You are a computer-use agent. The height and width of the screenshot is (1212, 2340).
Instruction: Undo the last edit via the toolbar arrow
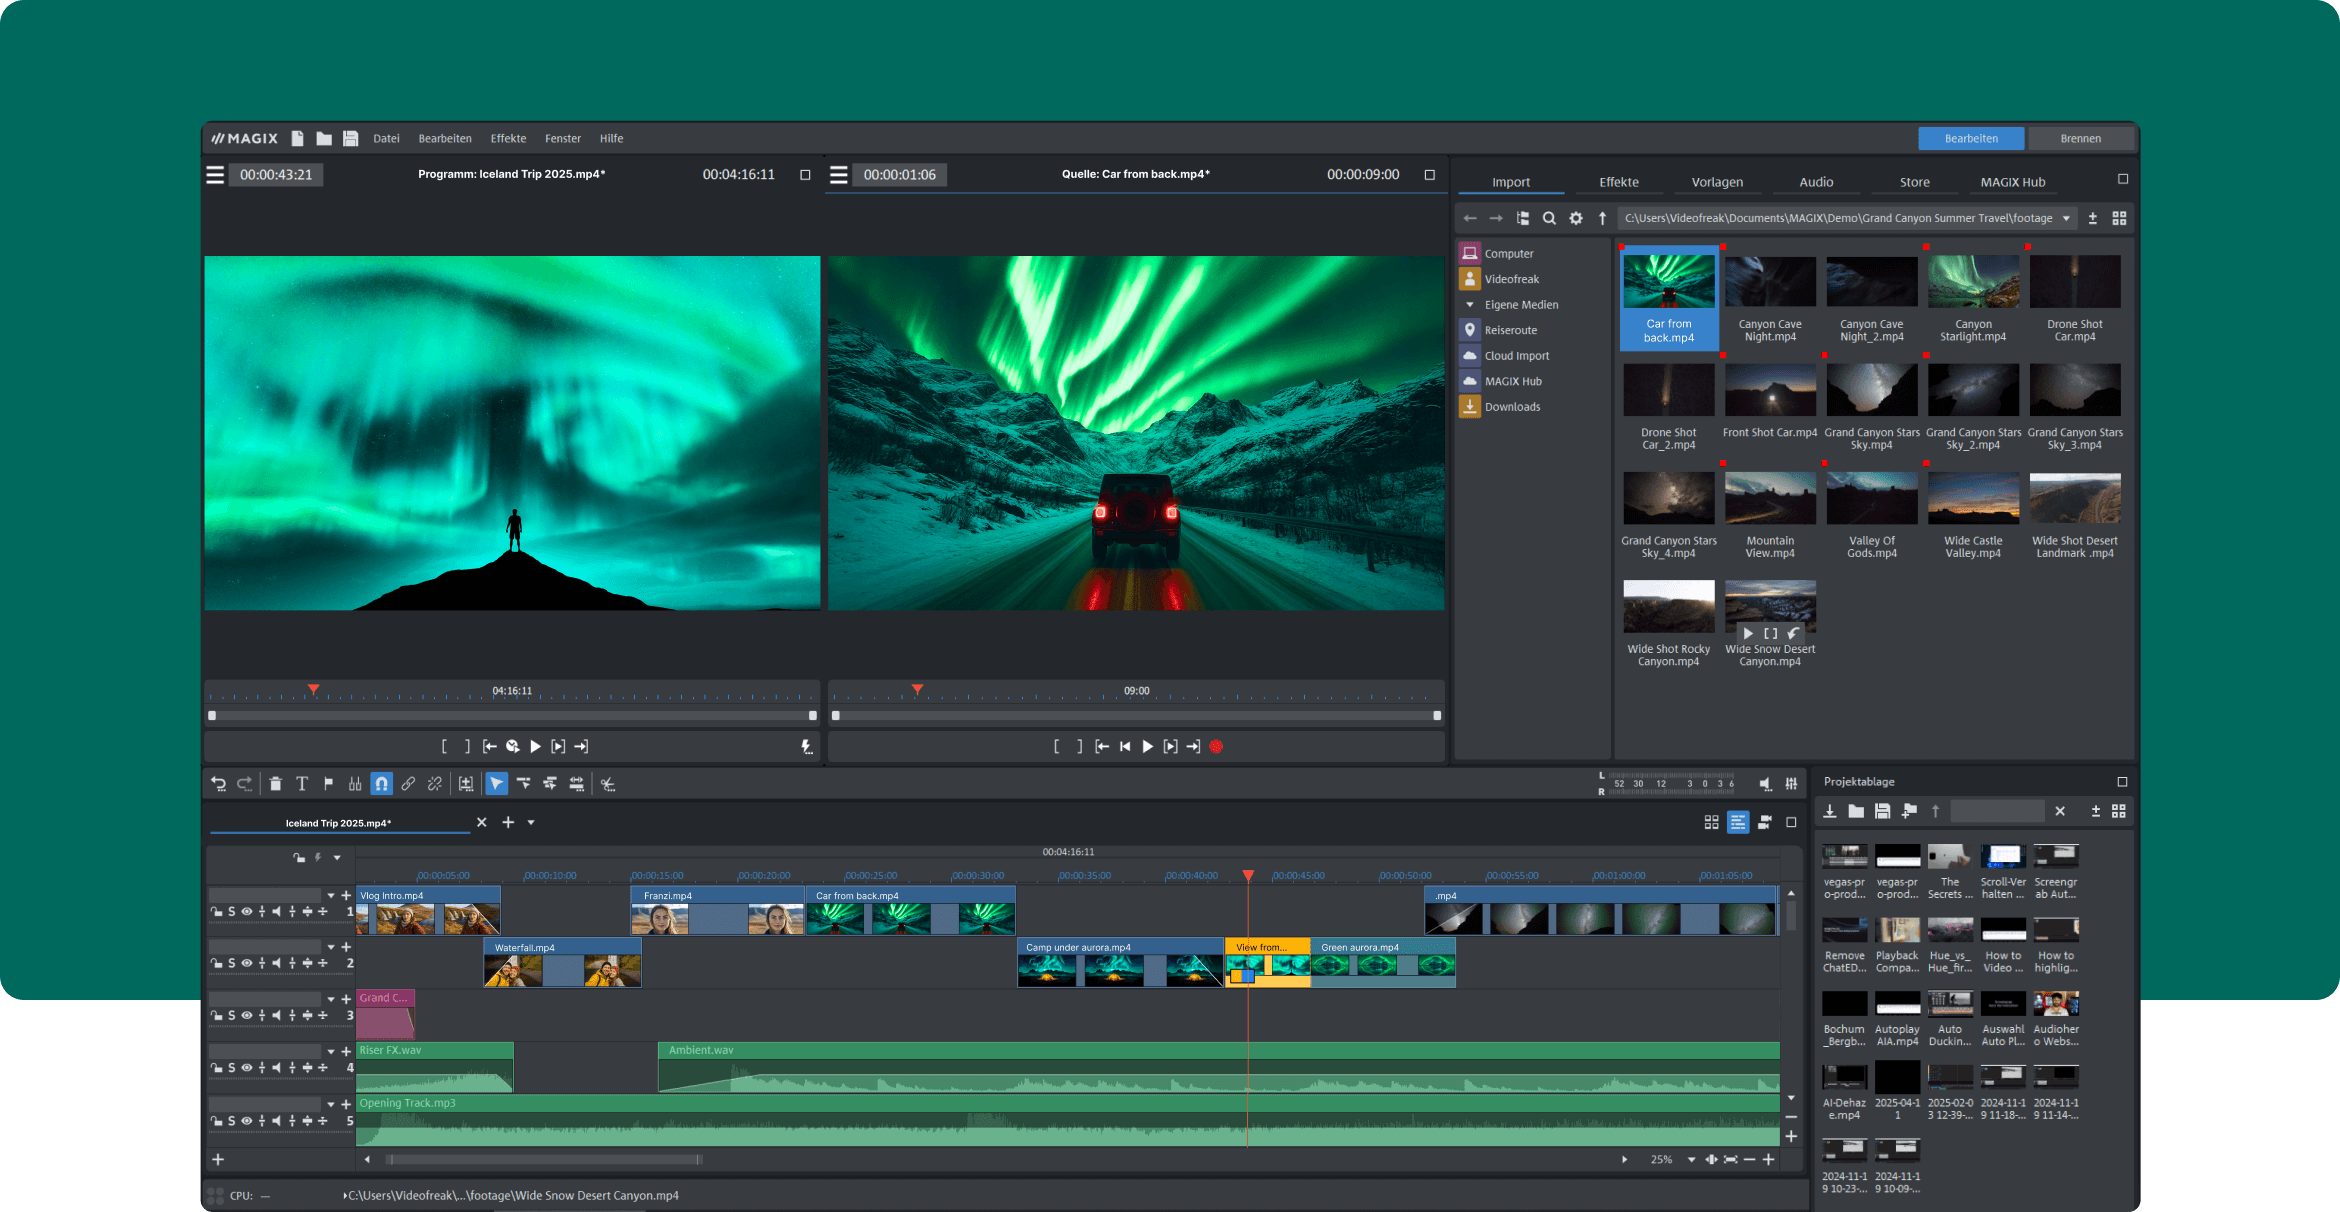[220, 783]
